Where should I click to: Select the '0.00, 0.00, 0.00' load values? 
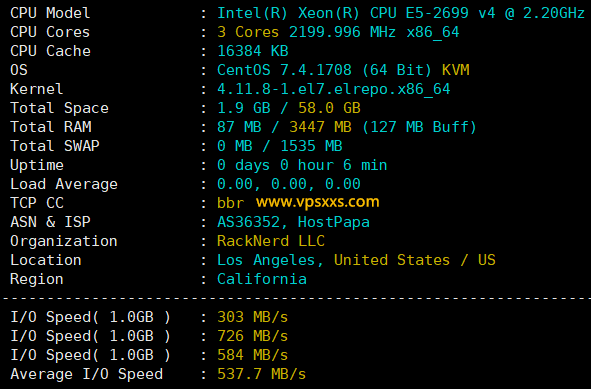(289, 184)
